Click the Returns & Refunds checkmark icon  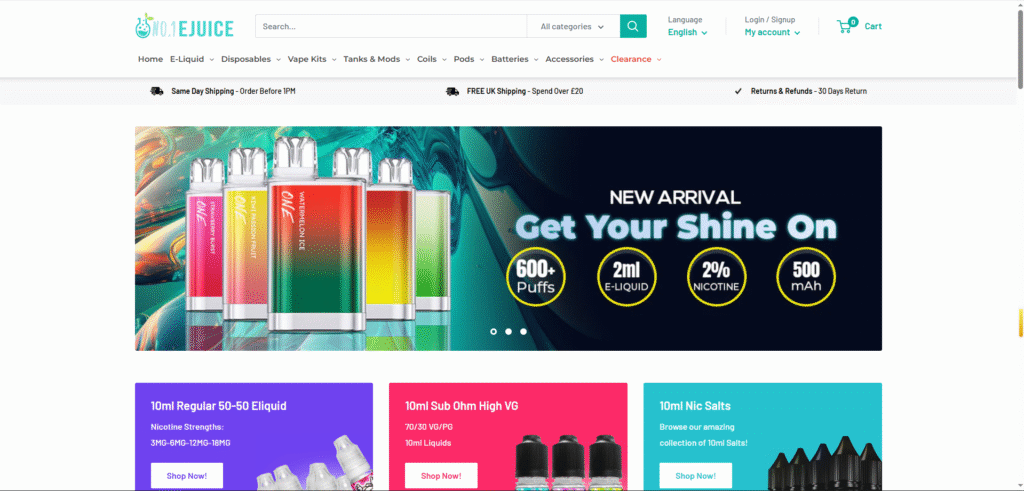click(738, 91)
